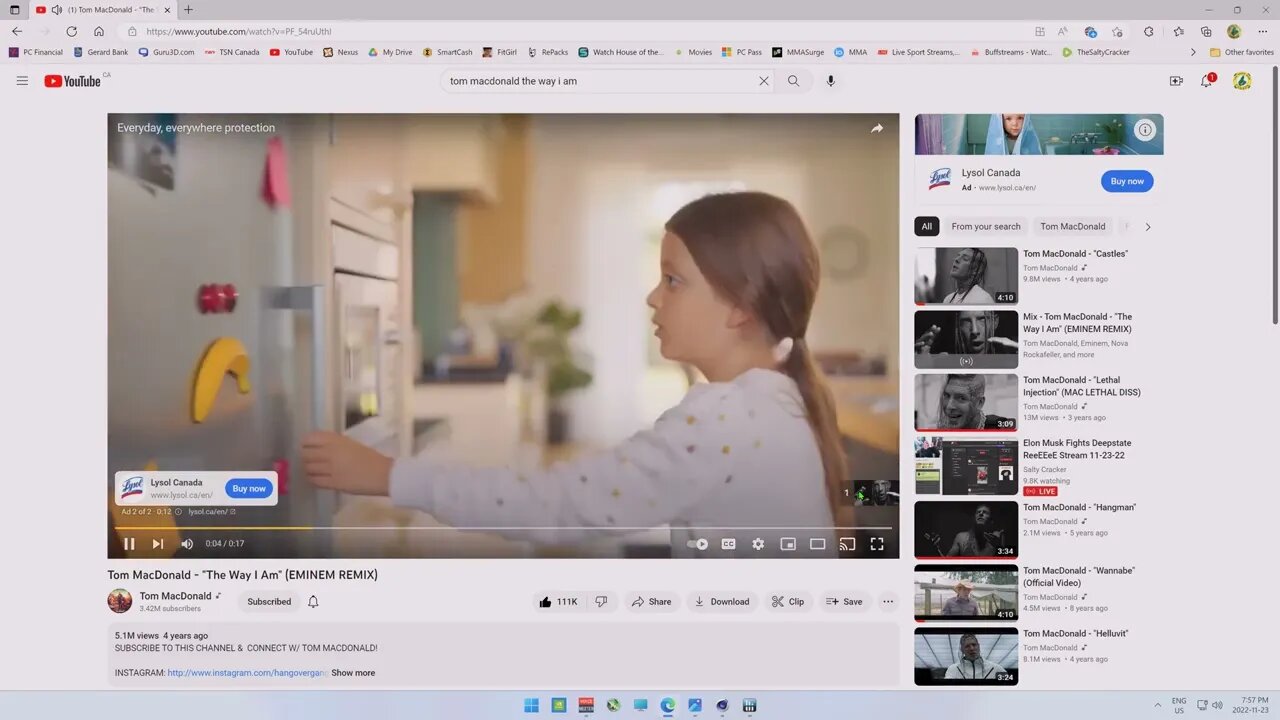The height and width of the screenshot is (720, 1280).
Task: Open the Create video icon
Action: point(1176,81)
